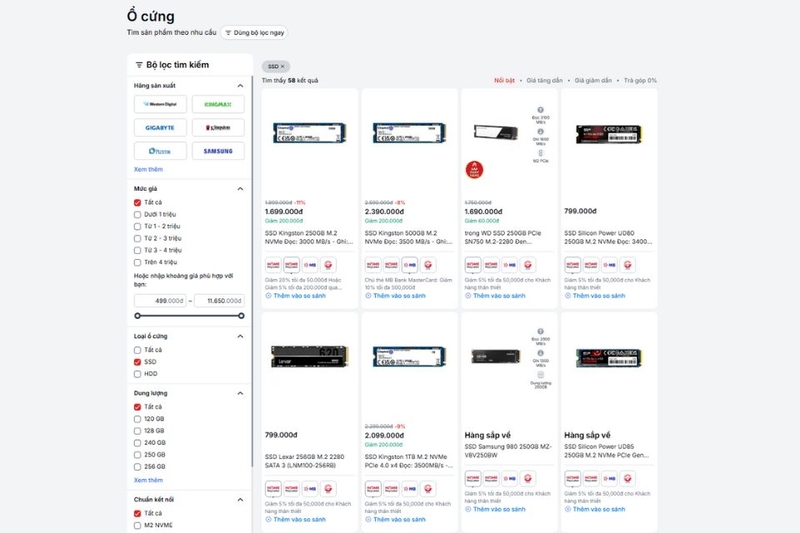The height and width of the screenshot is (533, 800).
Task: Click first promo icon under Kingston 1TB SSD
Action: coord(373,489)
